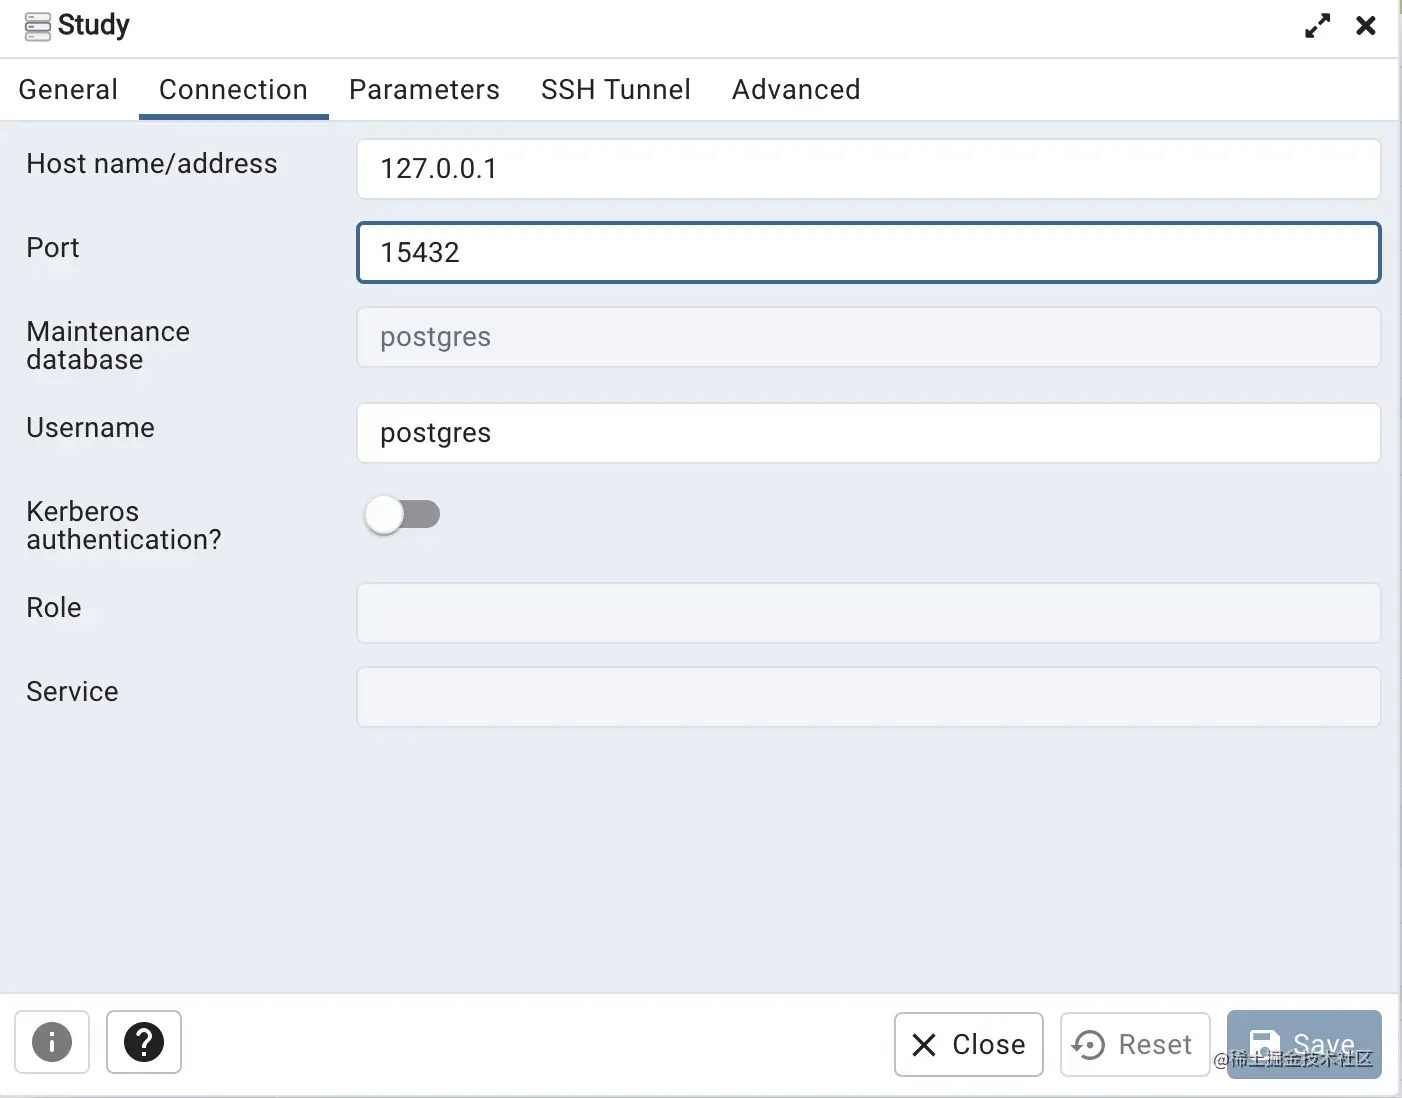Close the Study dialog with X icon
Screen dimensions: 1402x1098
pos(1365,26)
